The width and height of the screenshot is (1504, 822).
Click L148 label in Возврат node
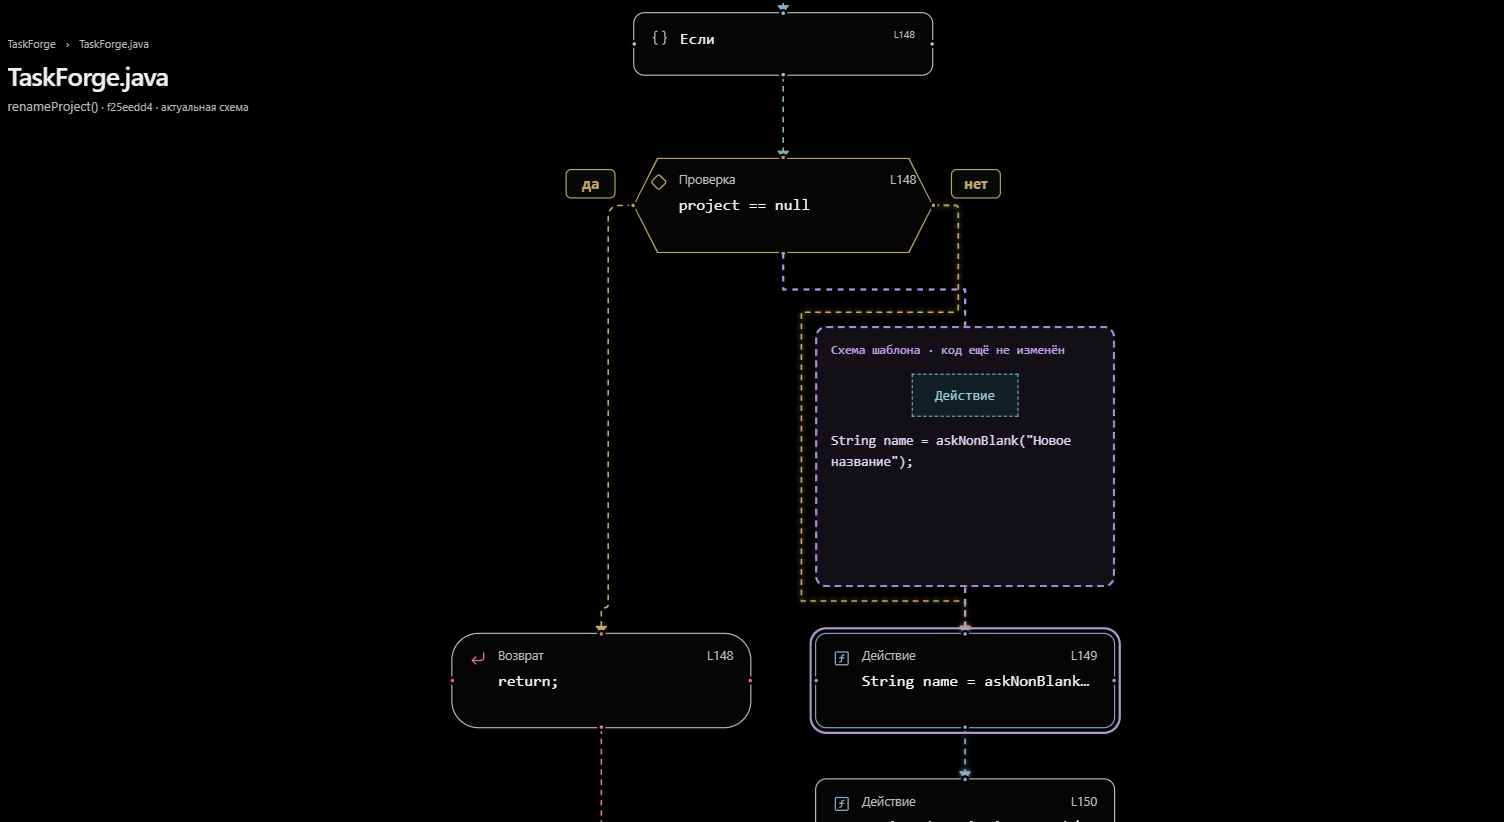[x=720, y=656]
